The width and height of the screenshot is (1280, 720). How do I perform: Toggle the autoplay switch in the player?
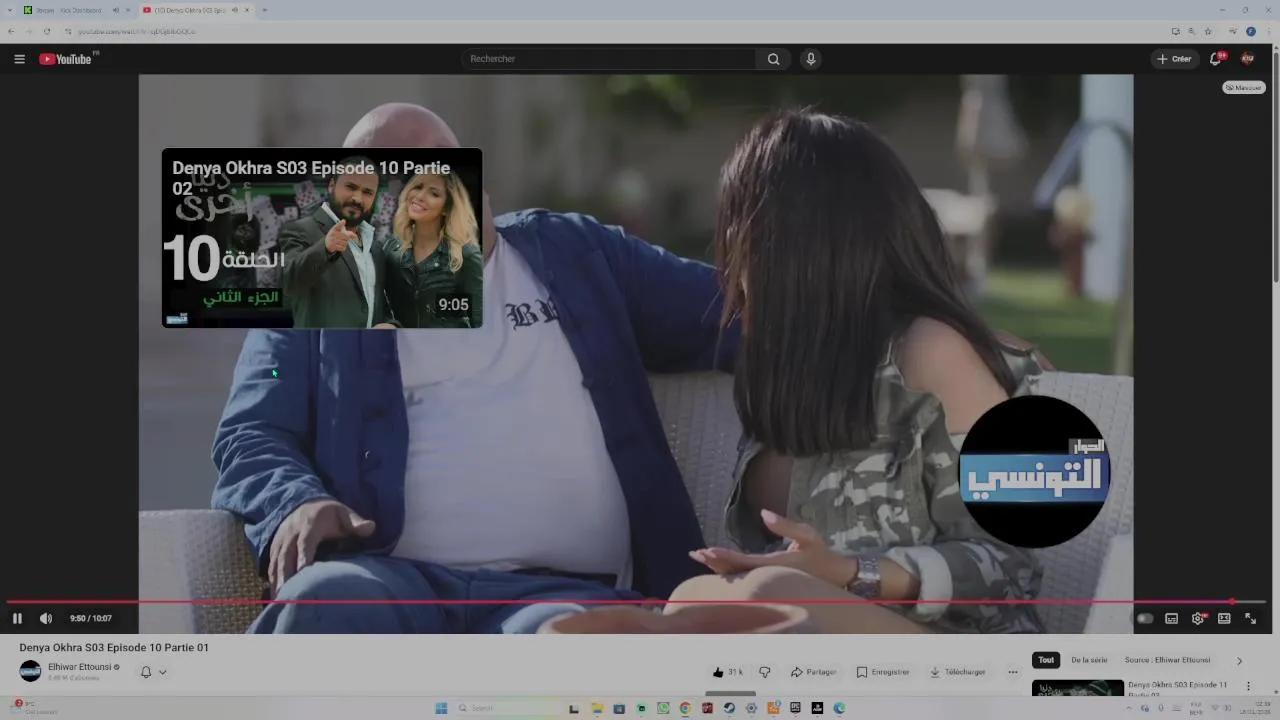(1145, 618)
